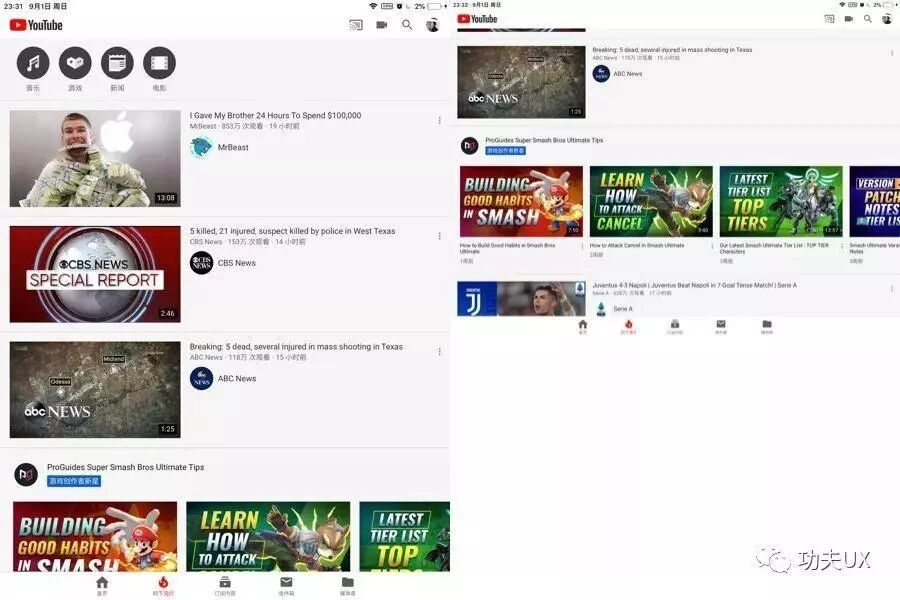Open options for Good Habits video, right screen
Image resolution: width=900 pixels, height=600 pixels.
[582, 246]
